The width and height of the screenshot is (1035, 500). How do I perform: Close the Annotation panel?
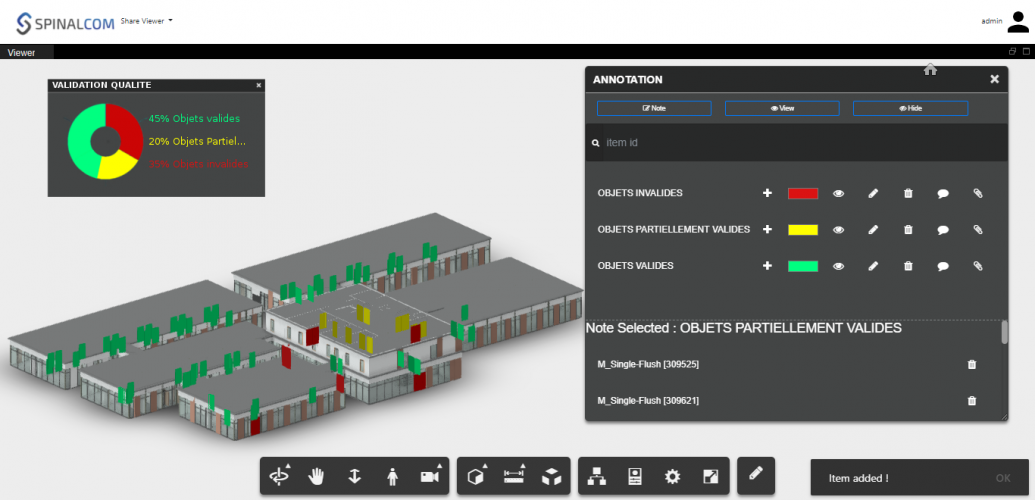[x=994, y=79]
